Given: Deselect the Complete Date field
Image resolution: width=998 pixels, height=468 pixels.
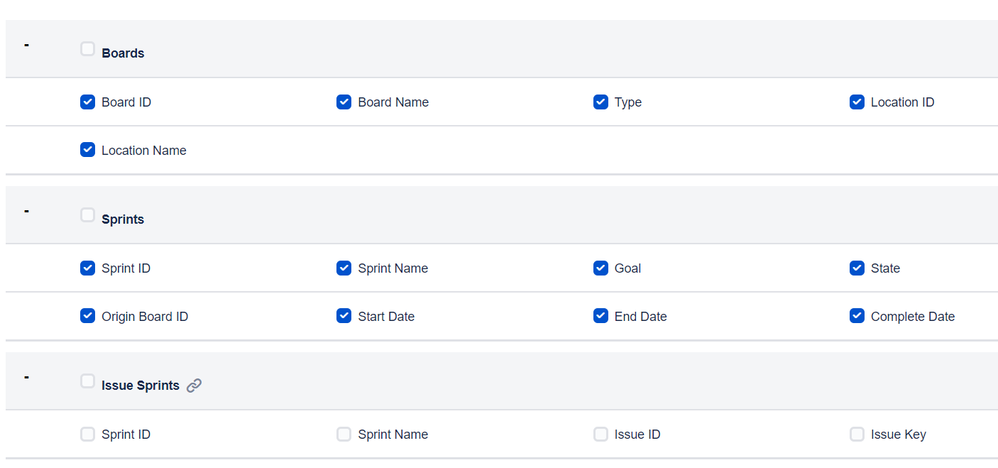Looking at the screenshot, I should 857,316.
